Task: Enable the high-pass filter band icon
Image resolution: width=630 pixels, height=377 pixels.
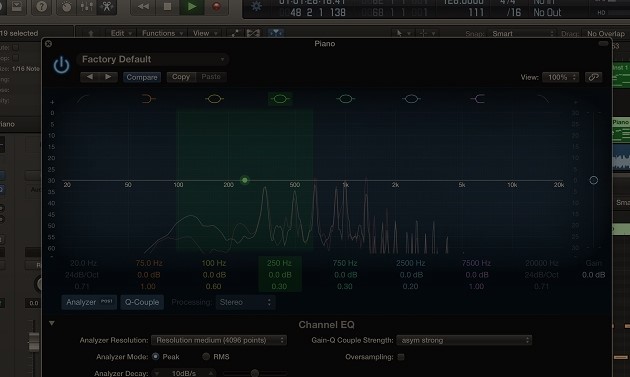Action: coord(82,98)
